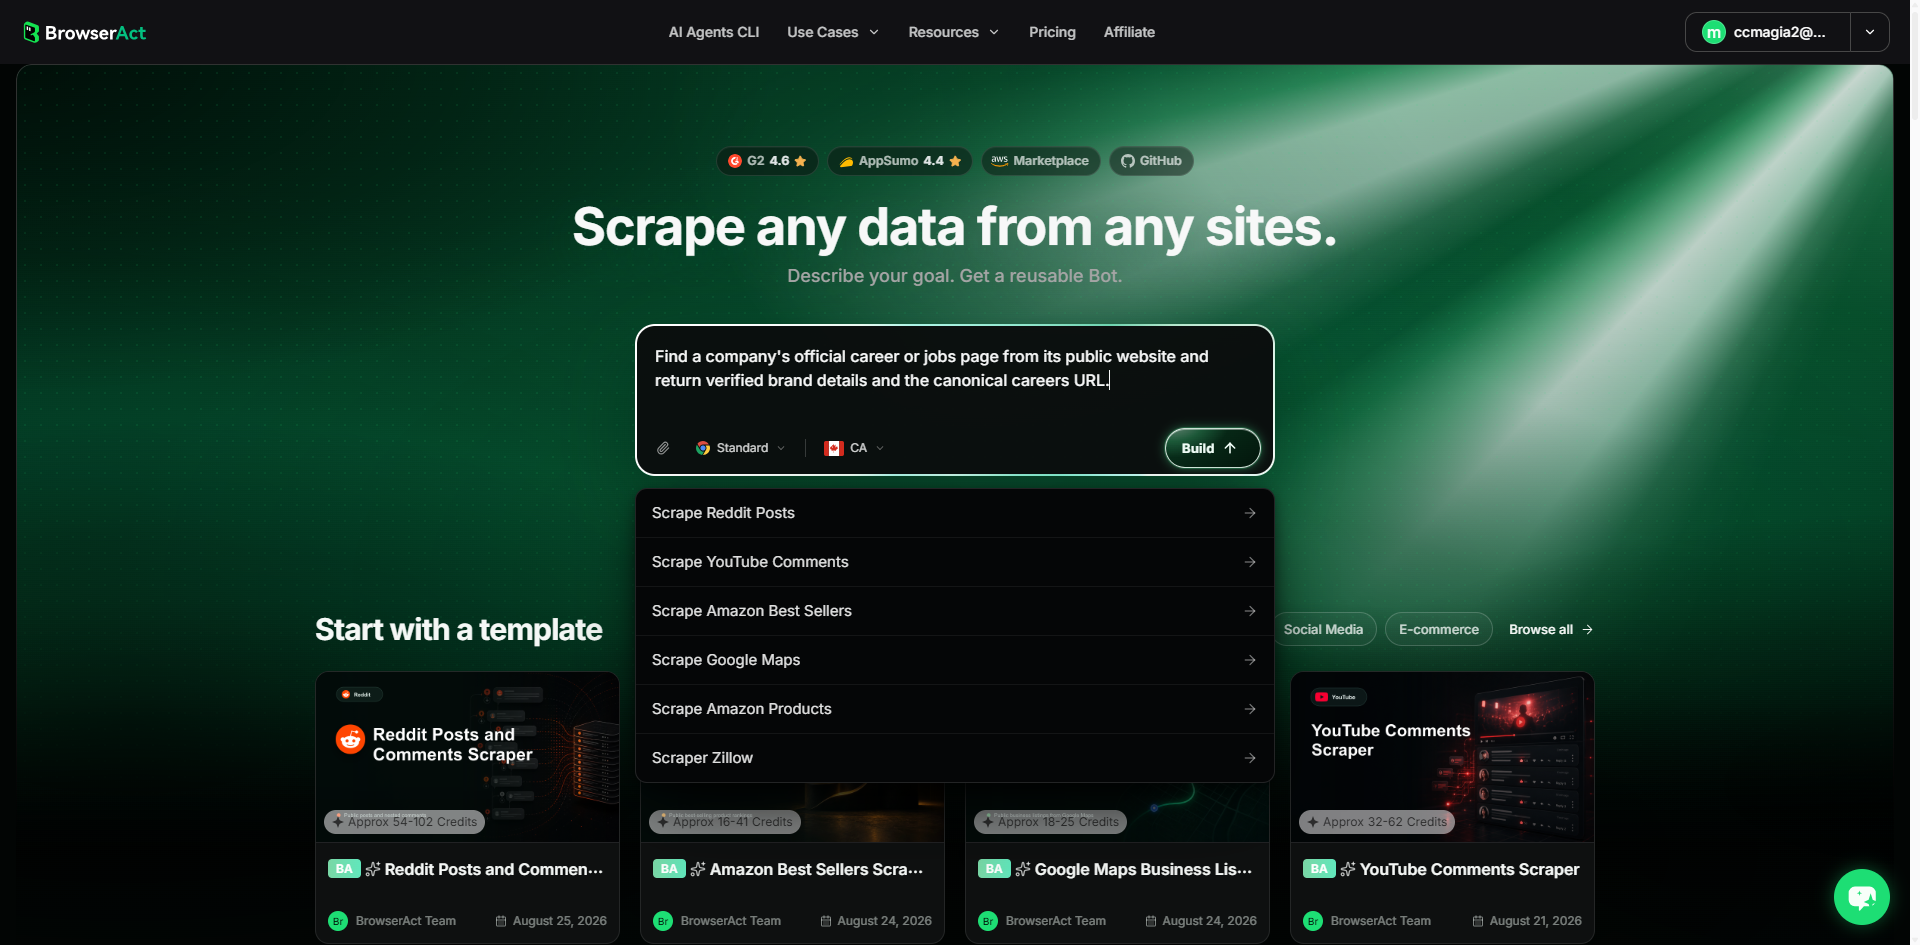This screenshot has width=1920, height=945.
Task: Open the account dropdown chevron
Action: point(1869,32)
